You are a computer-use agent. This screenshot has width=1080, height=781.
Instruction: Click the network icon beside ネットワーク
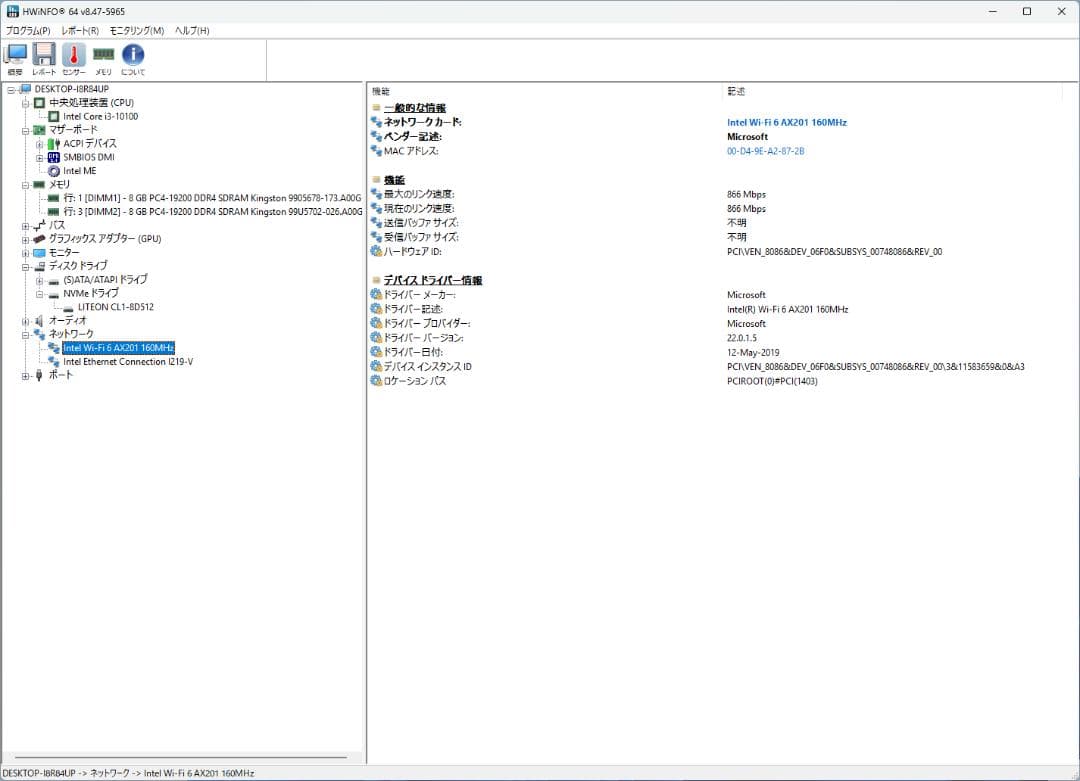[39, 334]
